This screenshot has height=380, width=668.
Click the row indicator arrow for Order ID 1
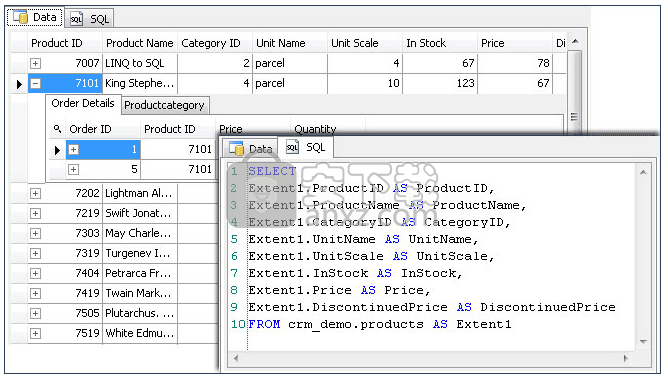(x=57, y=150)
